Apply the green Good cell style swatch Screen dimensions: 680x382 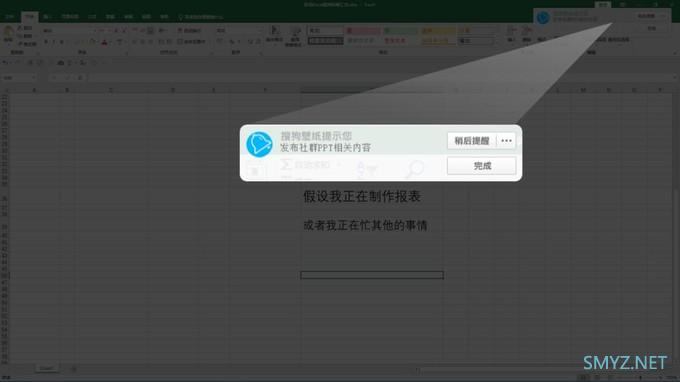(401, 31)
